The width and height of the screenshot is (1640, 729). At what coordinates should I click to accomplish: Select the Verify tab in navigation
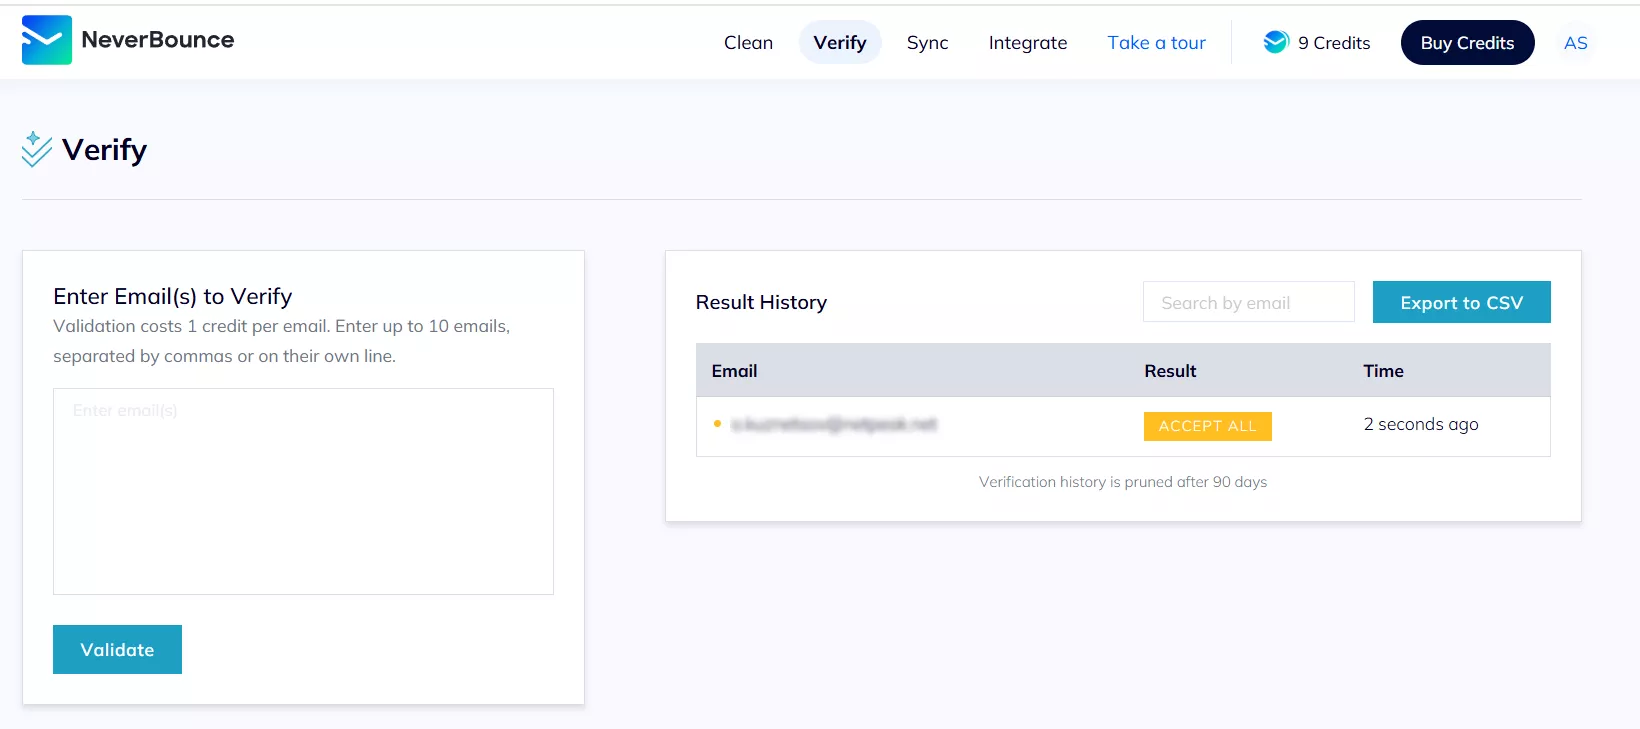[840, 42]
